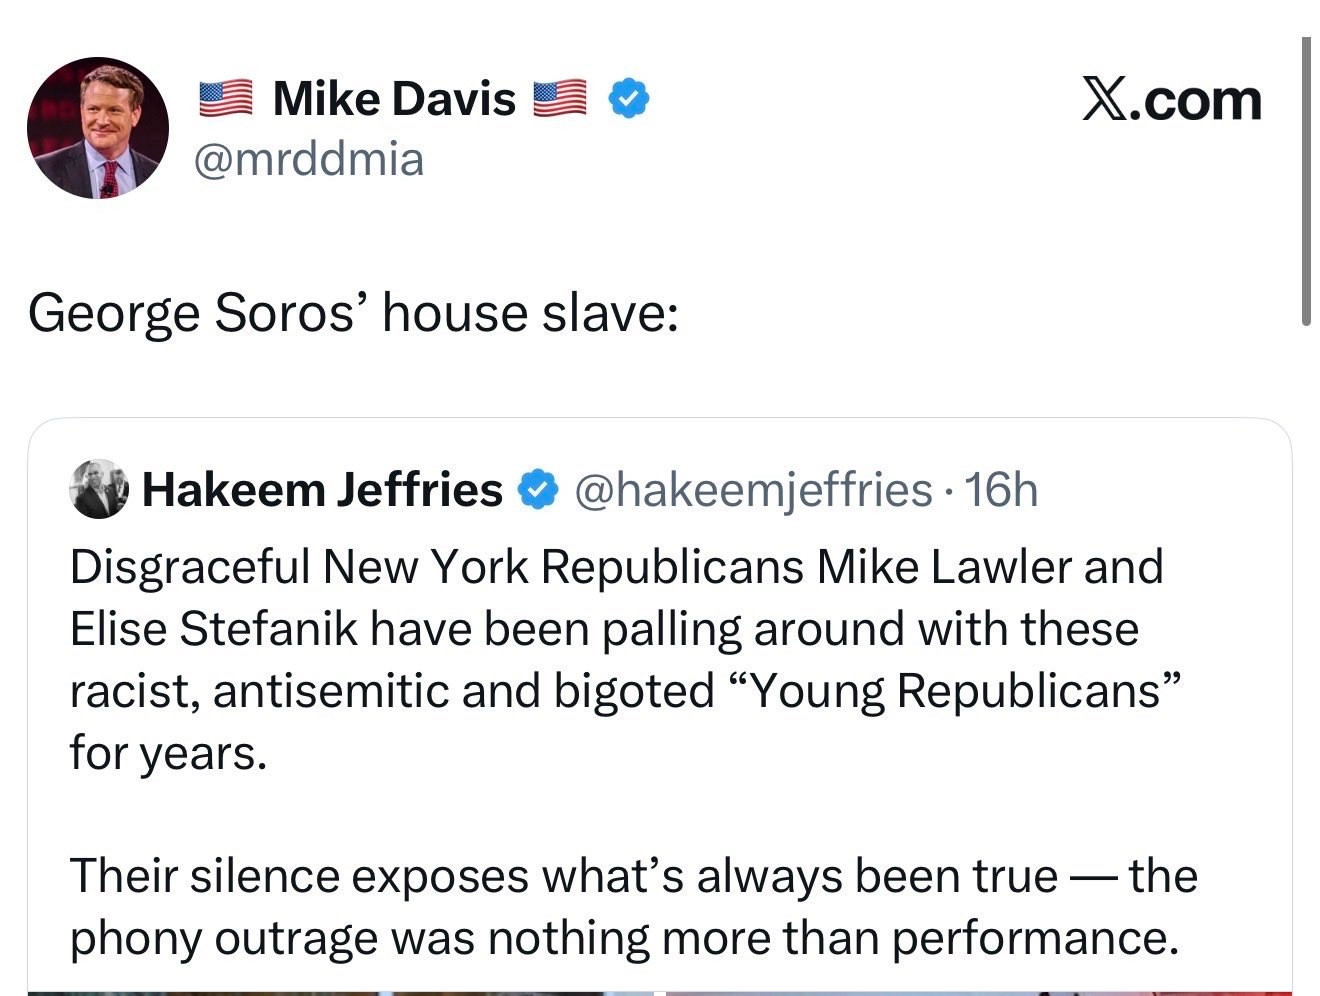The width and height of the screenshot is (1320, 996).
Task: Click the "for years." line in quoted post
Action: click(168, 752)
